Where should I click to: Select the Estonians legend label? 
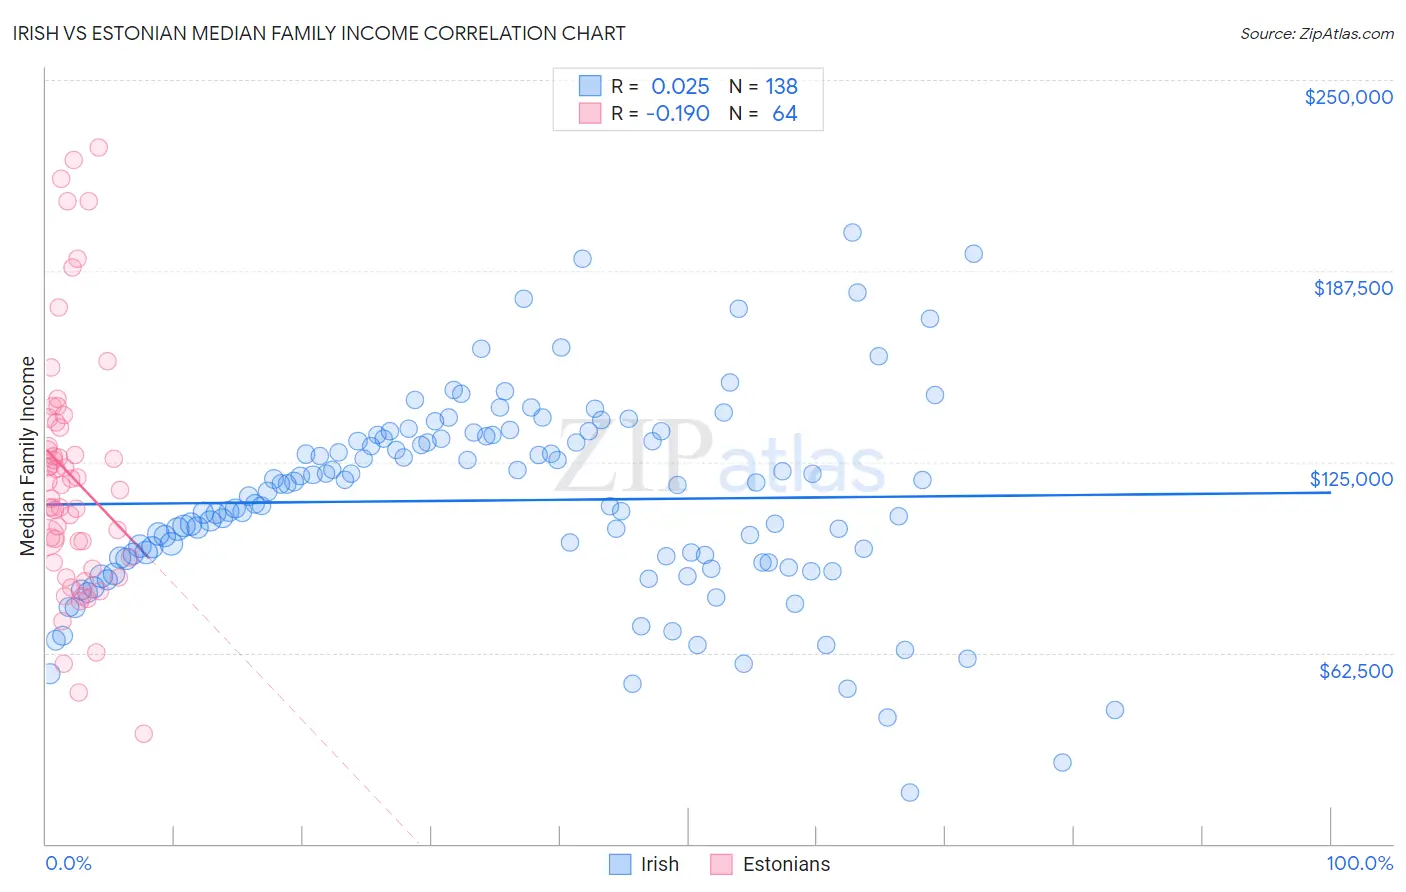[x=787, y=864]
